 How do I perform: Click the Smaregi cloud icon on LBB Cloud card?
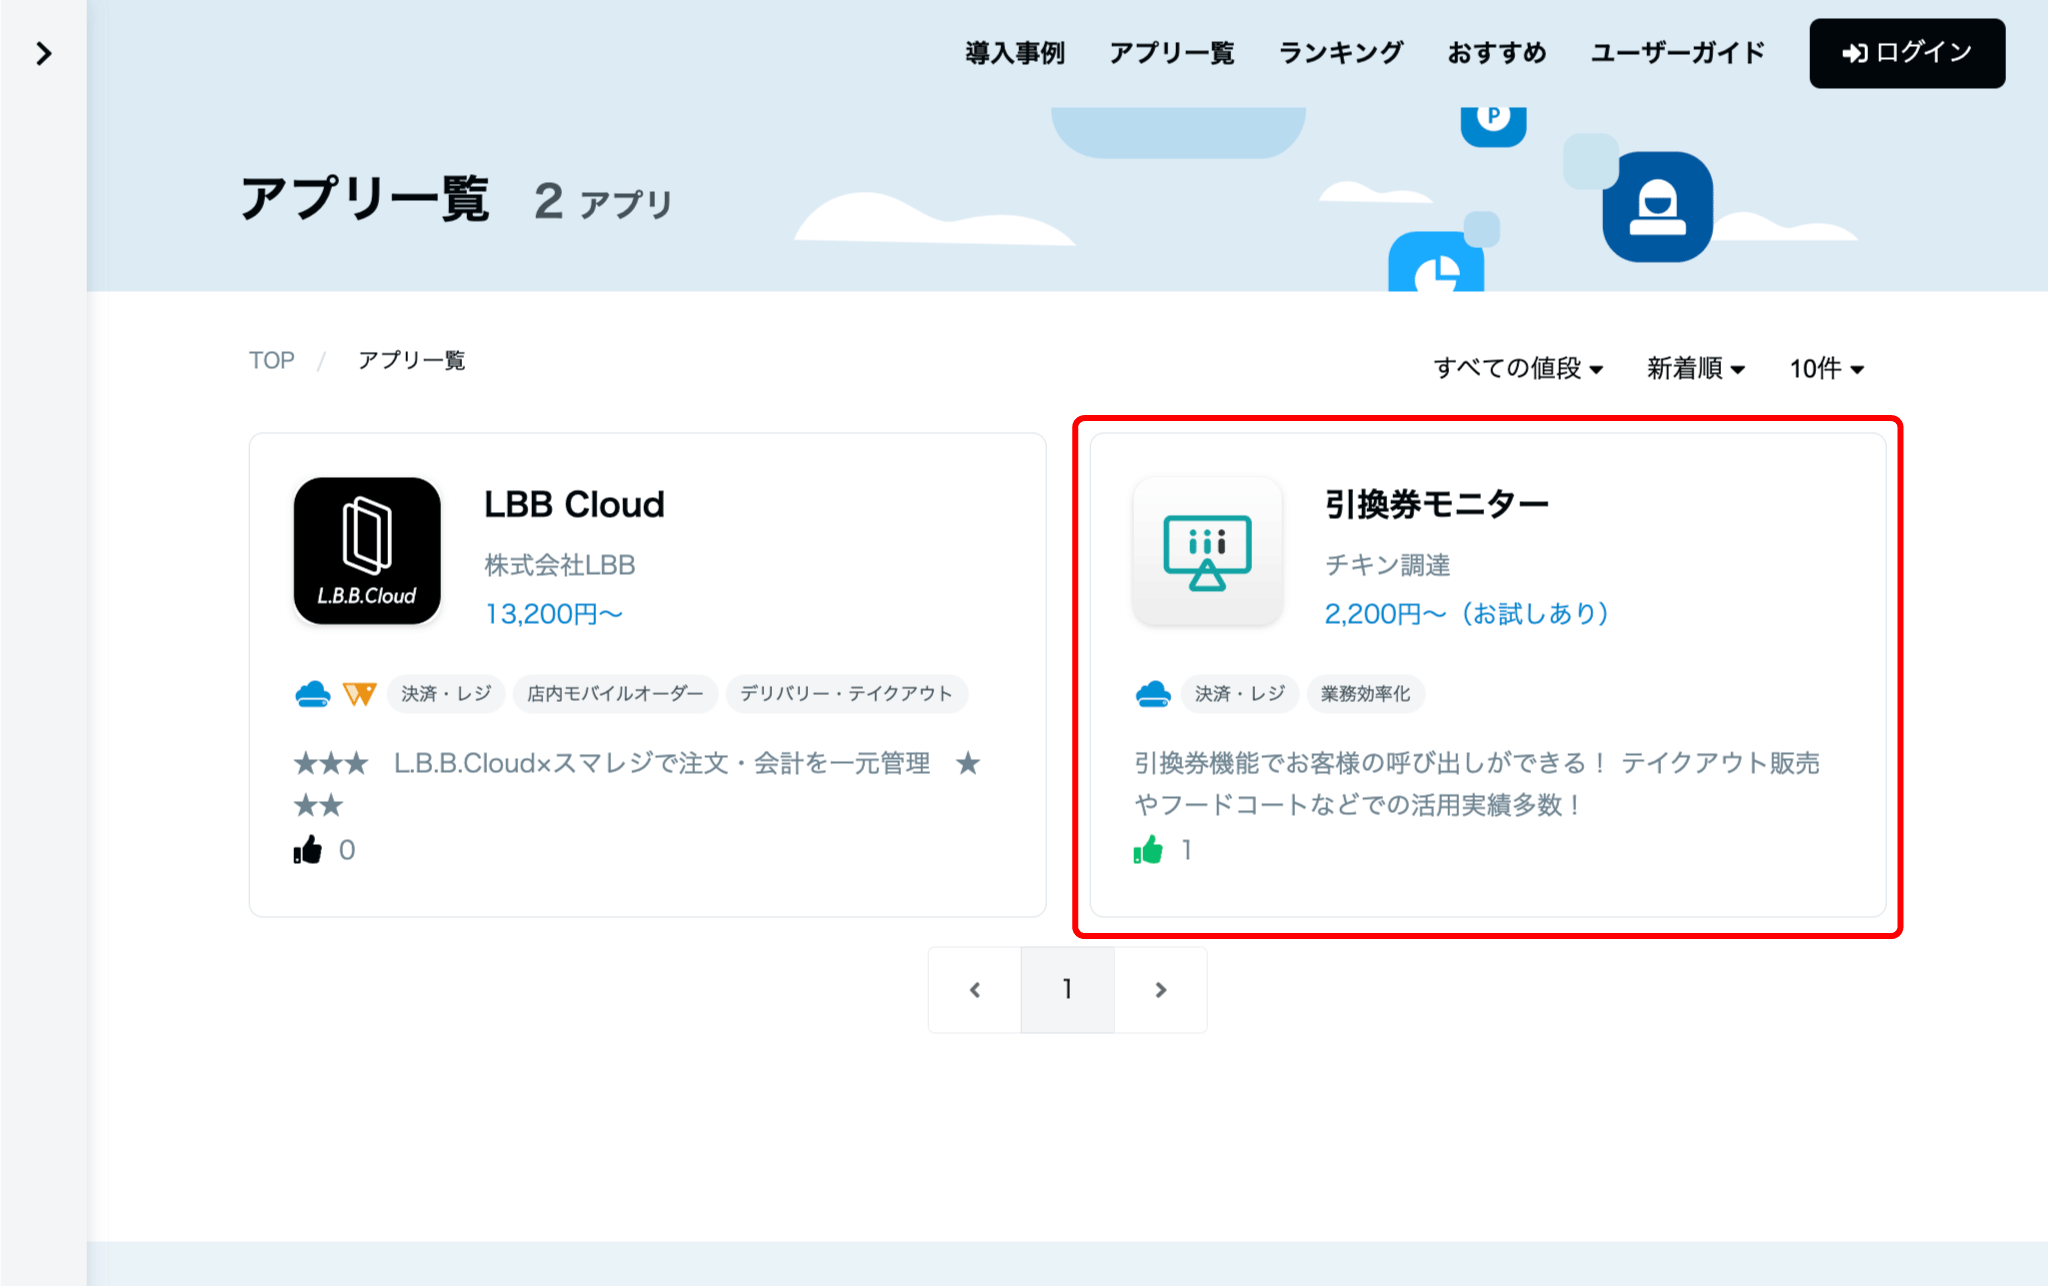tap(313, 693)
